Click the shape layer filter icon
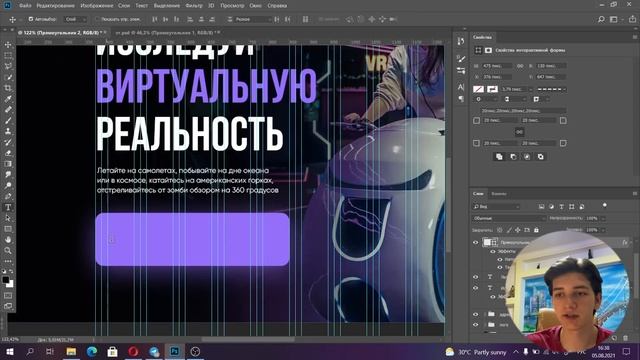 pos(571,207)
